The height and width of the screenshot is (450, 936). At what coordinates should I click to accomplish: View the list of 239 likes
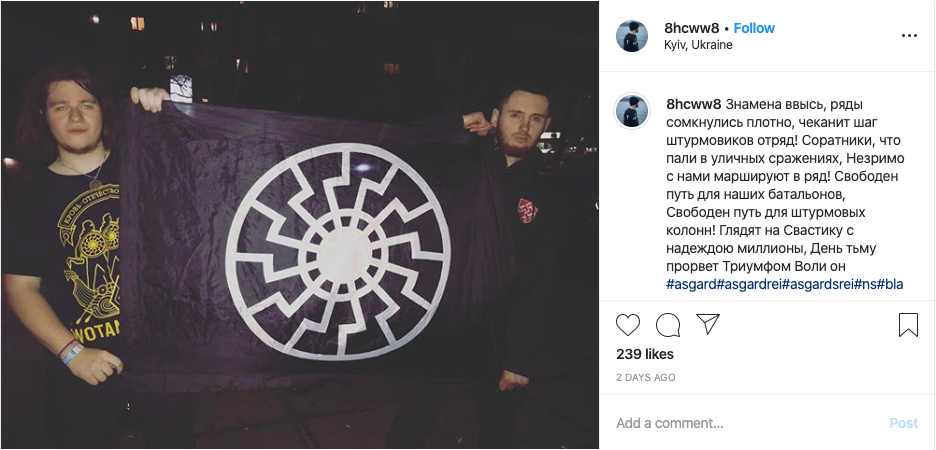645,354
